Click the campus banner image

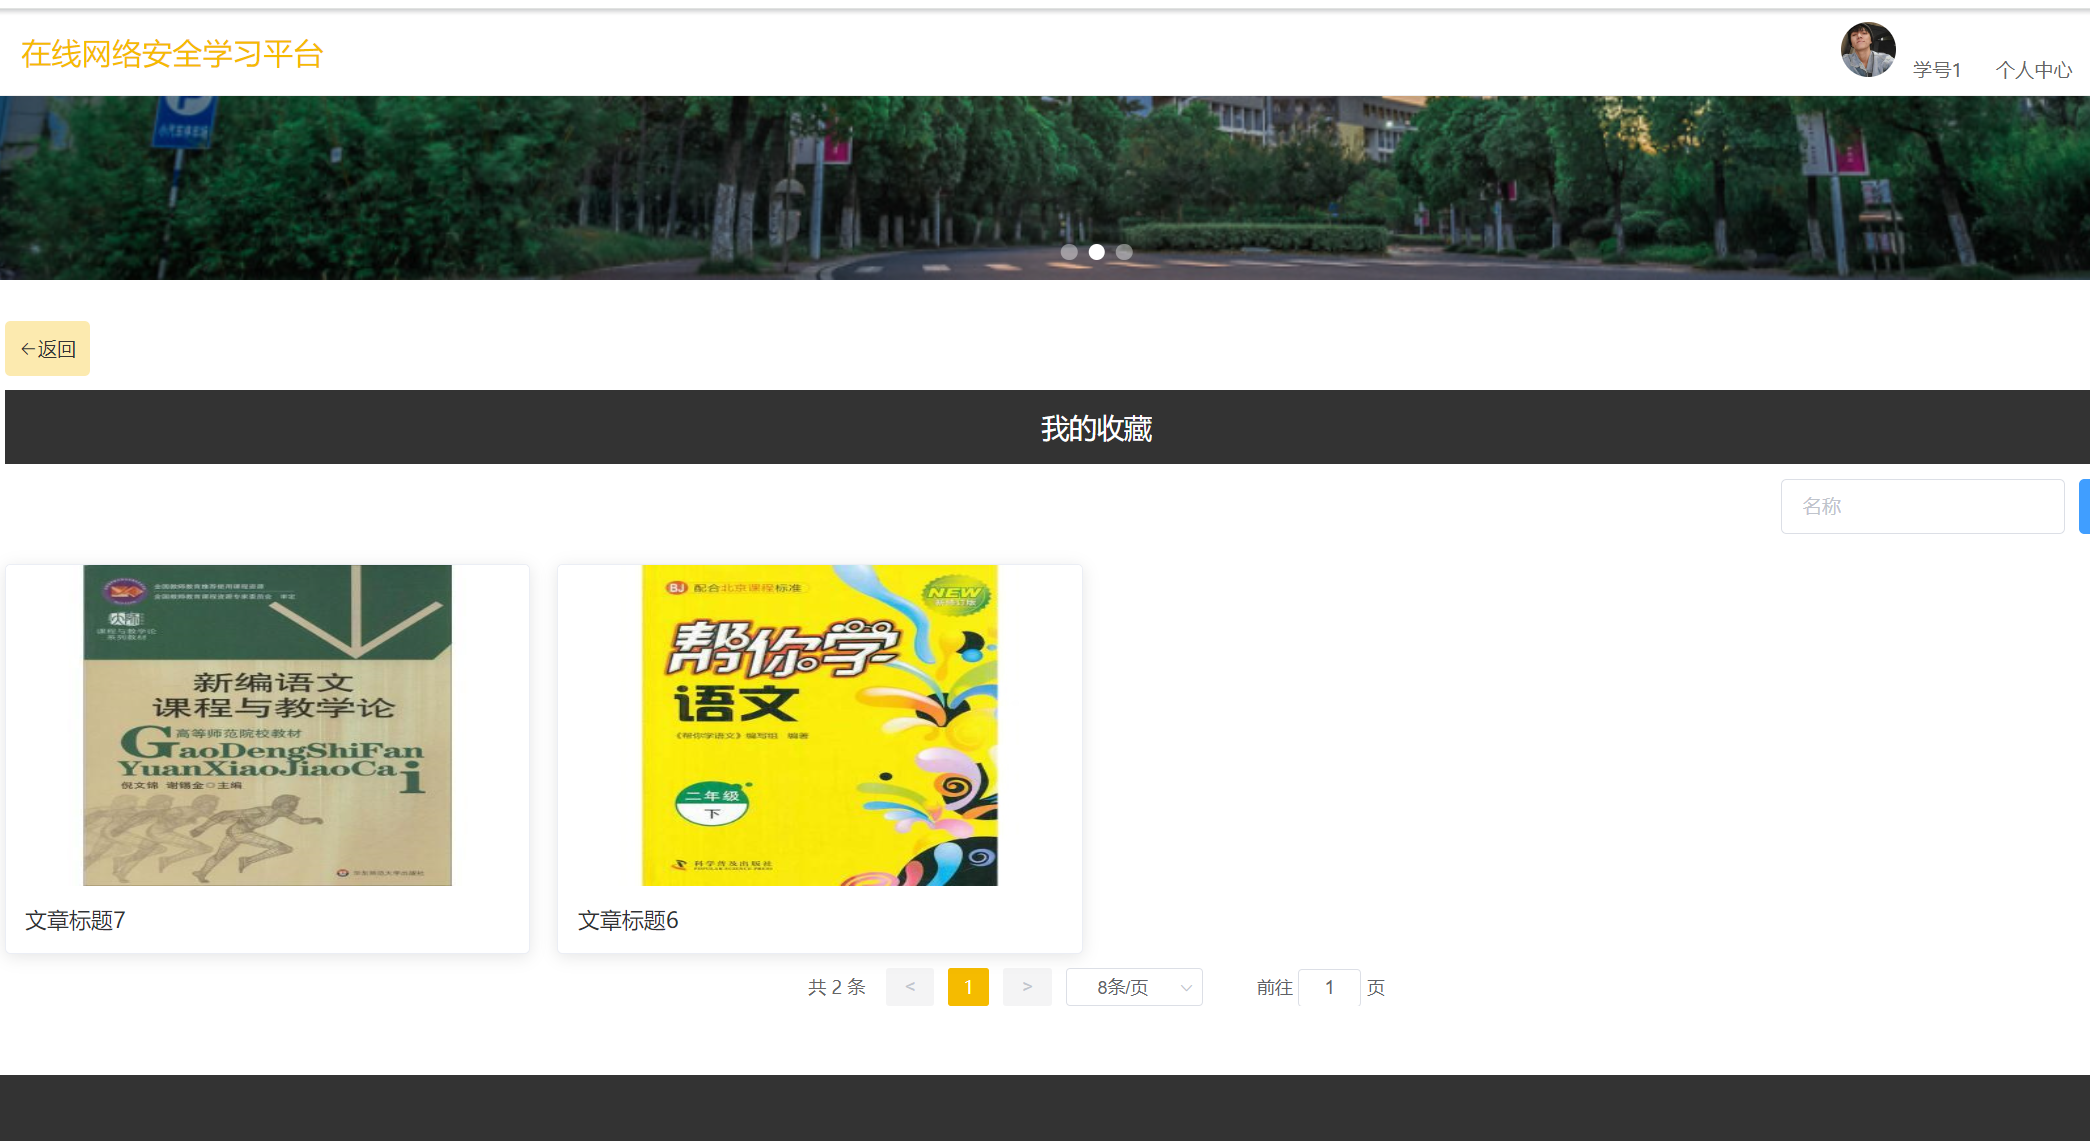[1045, 188]
